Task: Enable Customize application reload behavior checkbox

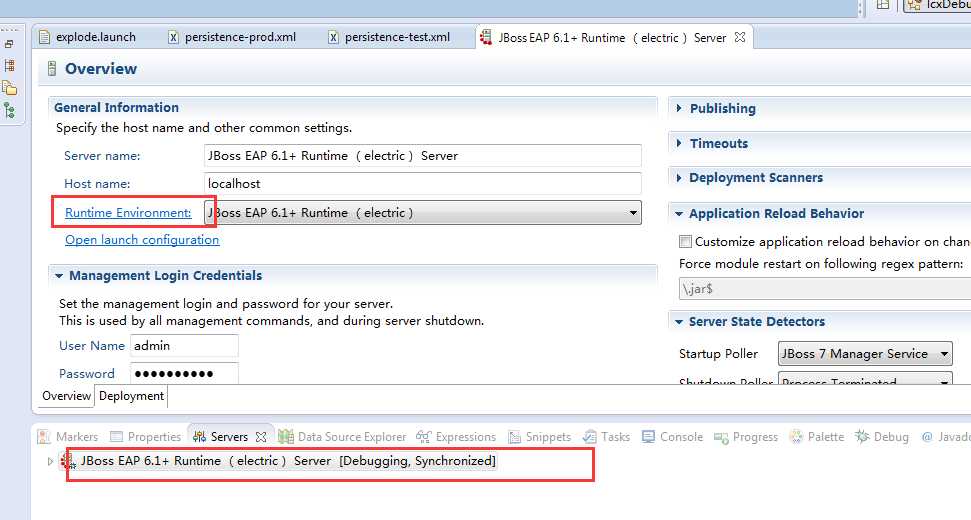Action: (686, 241)
